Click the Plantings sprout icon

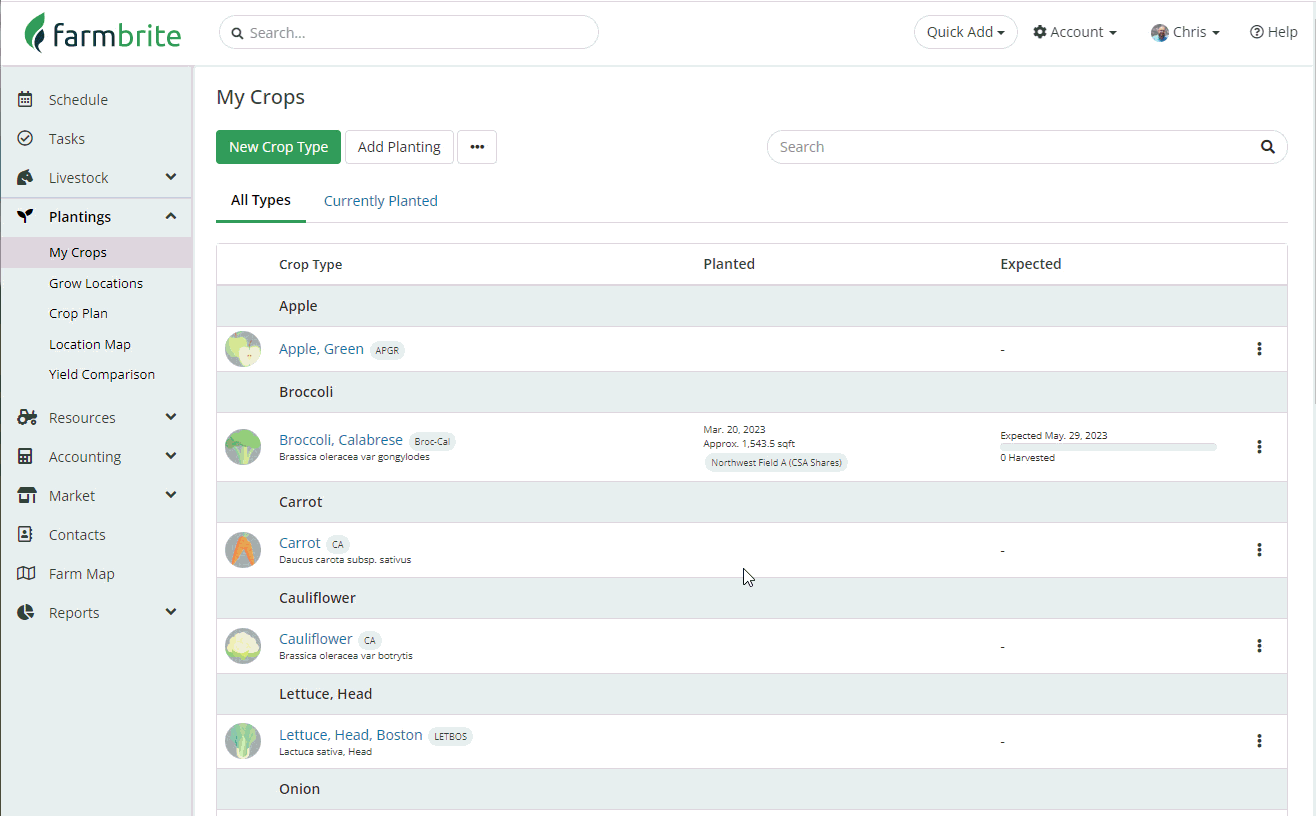click(x=26, y=216)
